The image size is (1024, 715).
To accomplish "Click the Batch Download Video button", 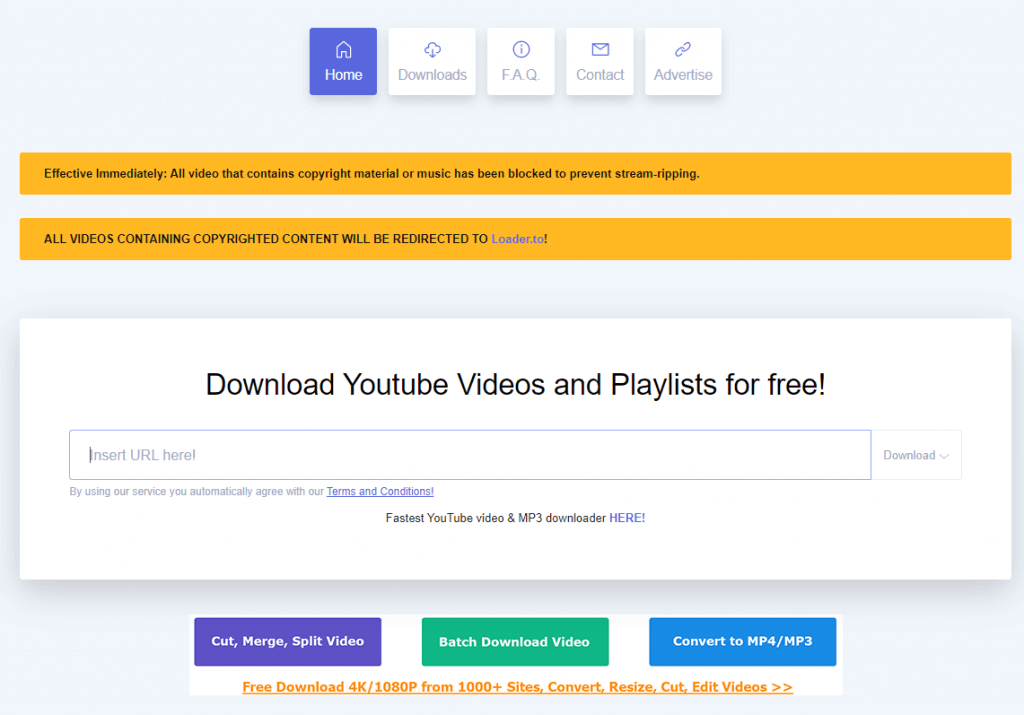I will coord(515,641).
